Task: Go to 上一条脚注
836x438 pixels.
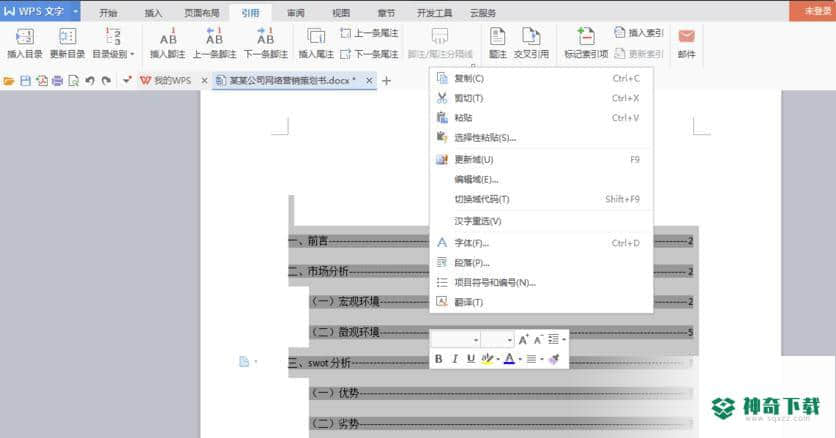Action: [214, 43]
